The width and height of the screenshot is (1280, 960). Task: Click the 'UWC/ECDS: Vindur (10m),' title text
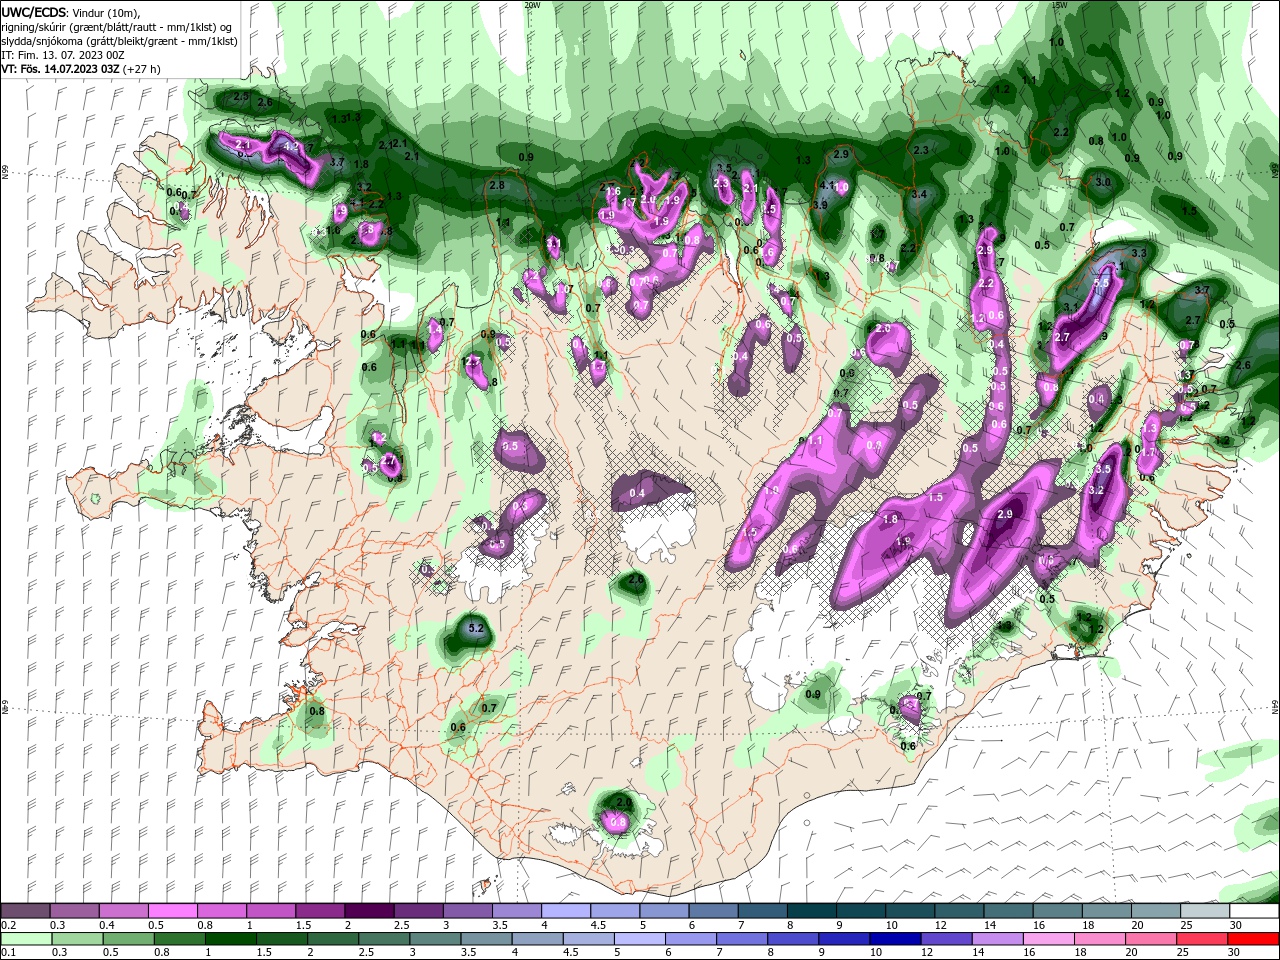click(x=71, y=12)
